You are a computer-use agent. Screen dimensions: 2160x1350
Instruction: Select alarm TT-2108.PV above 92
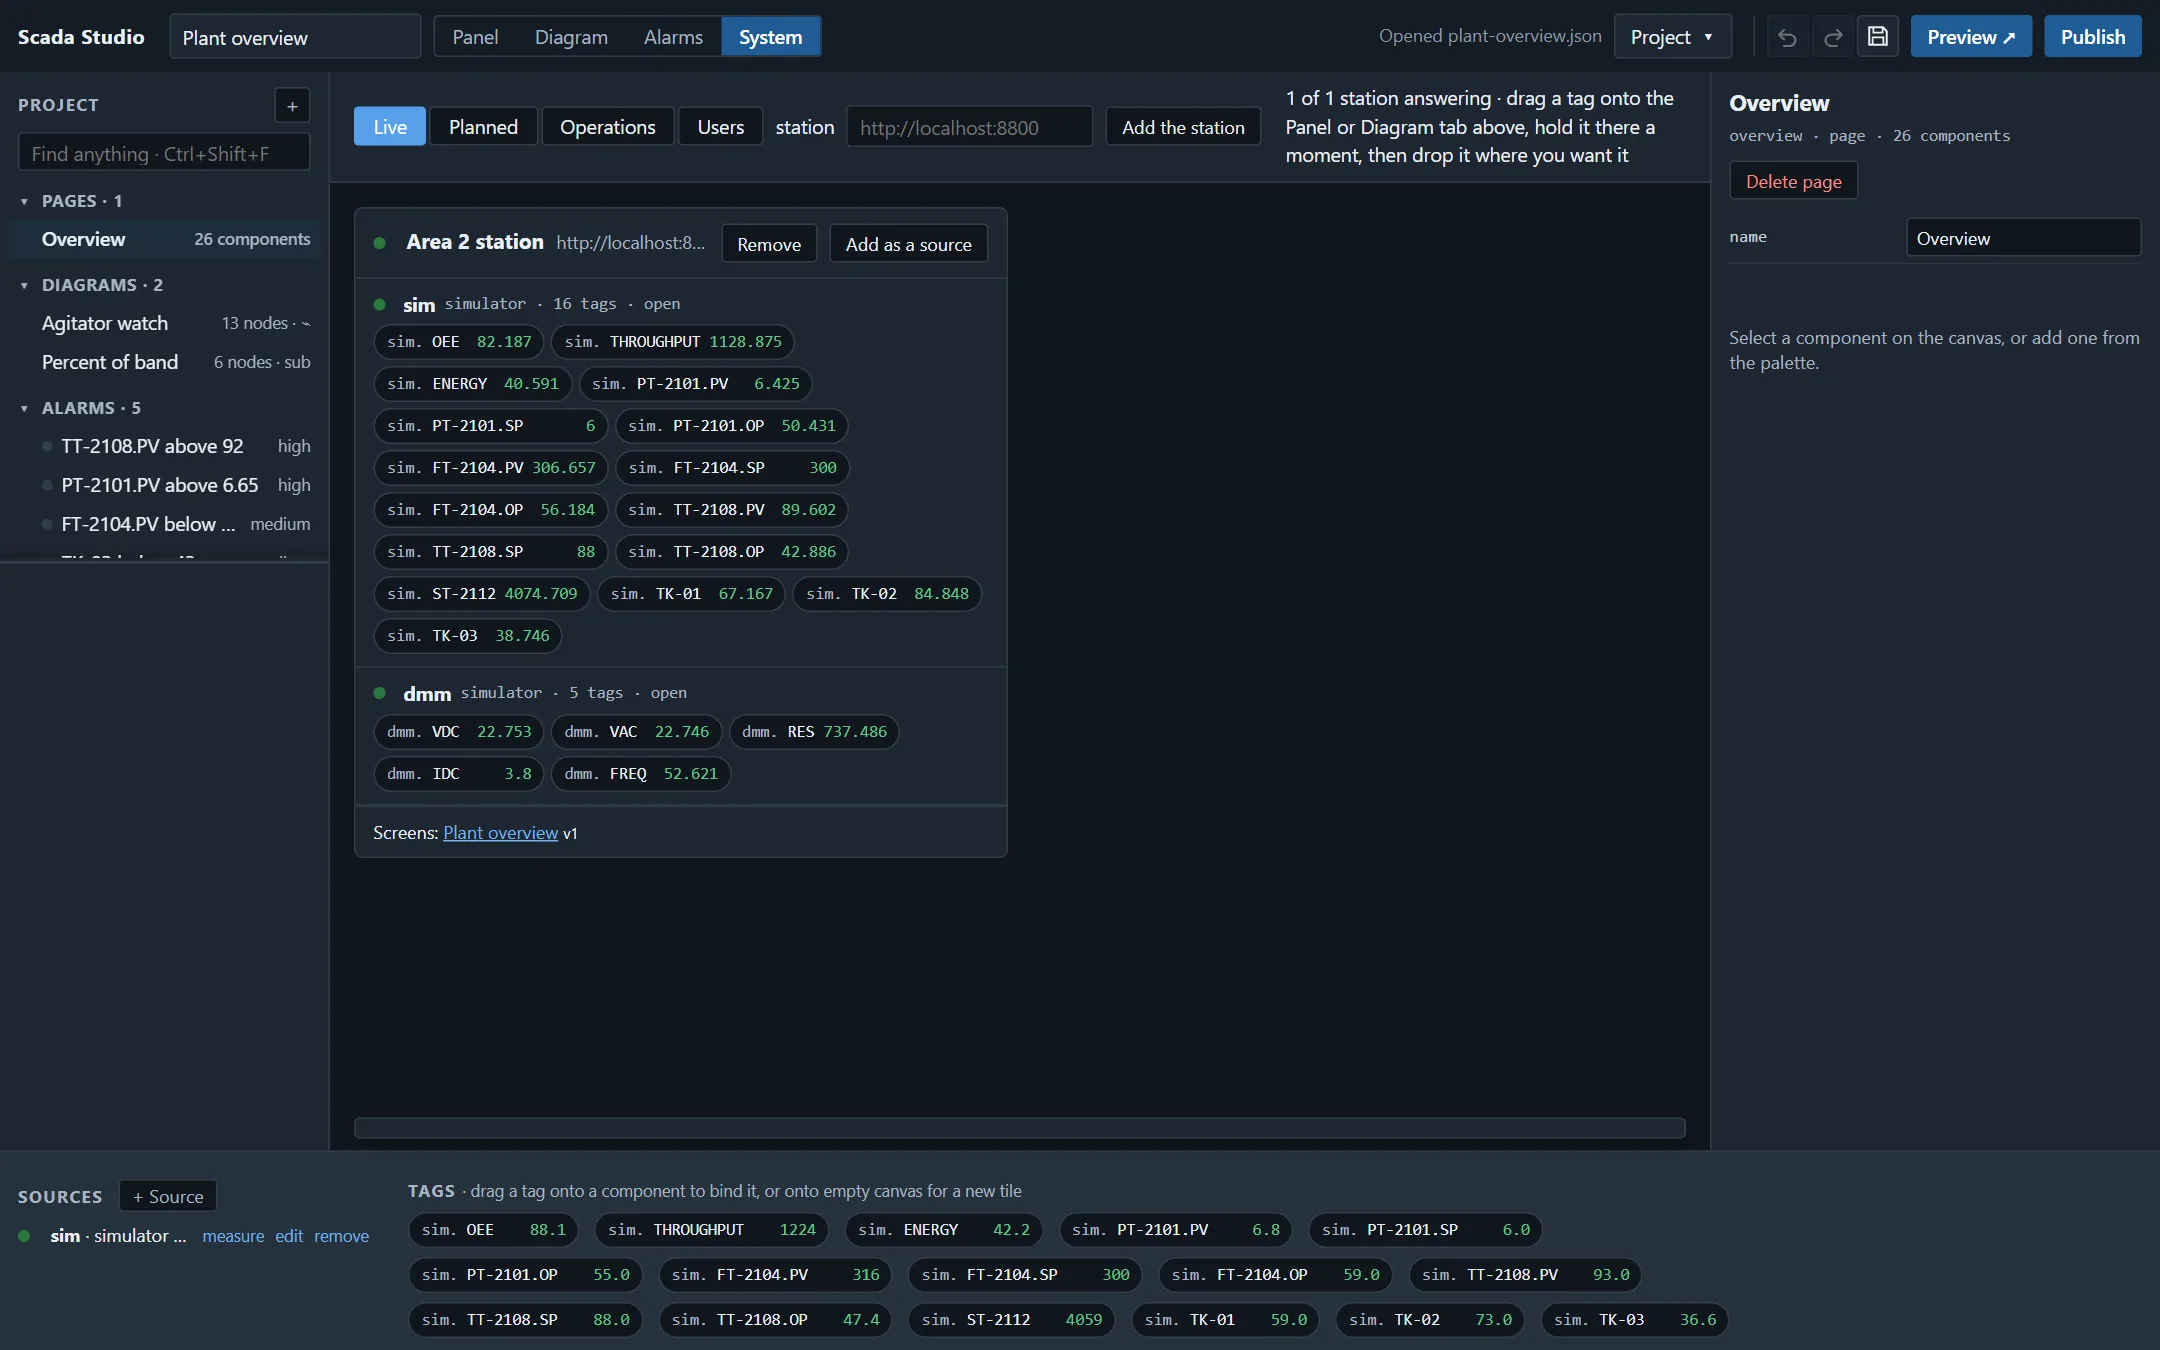pyautogui.click(x=164, y=446)
